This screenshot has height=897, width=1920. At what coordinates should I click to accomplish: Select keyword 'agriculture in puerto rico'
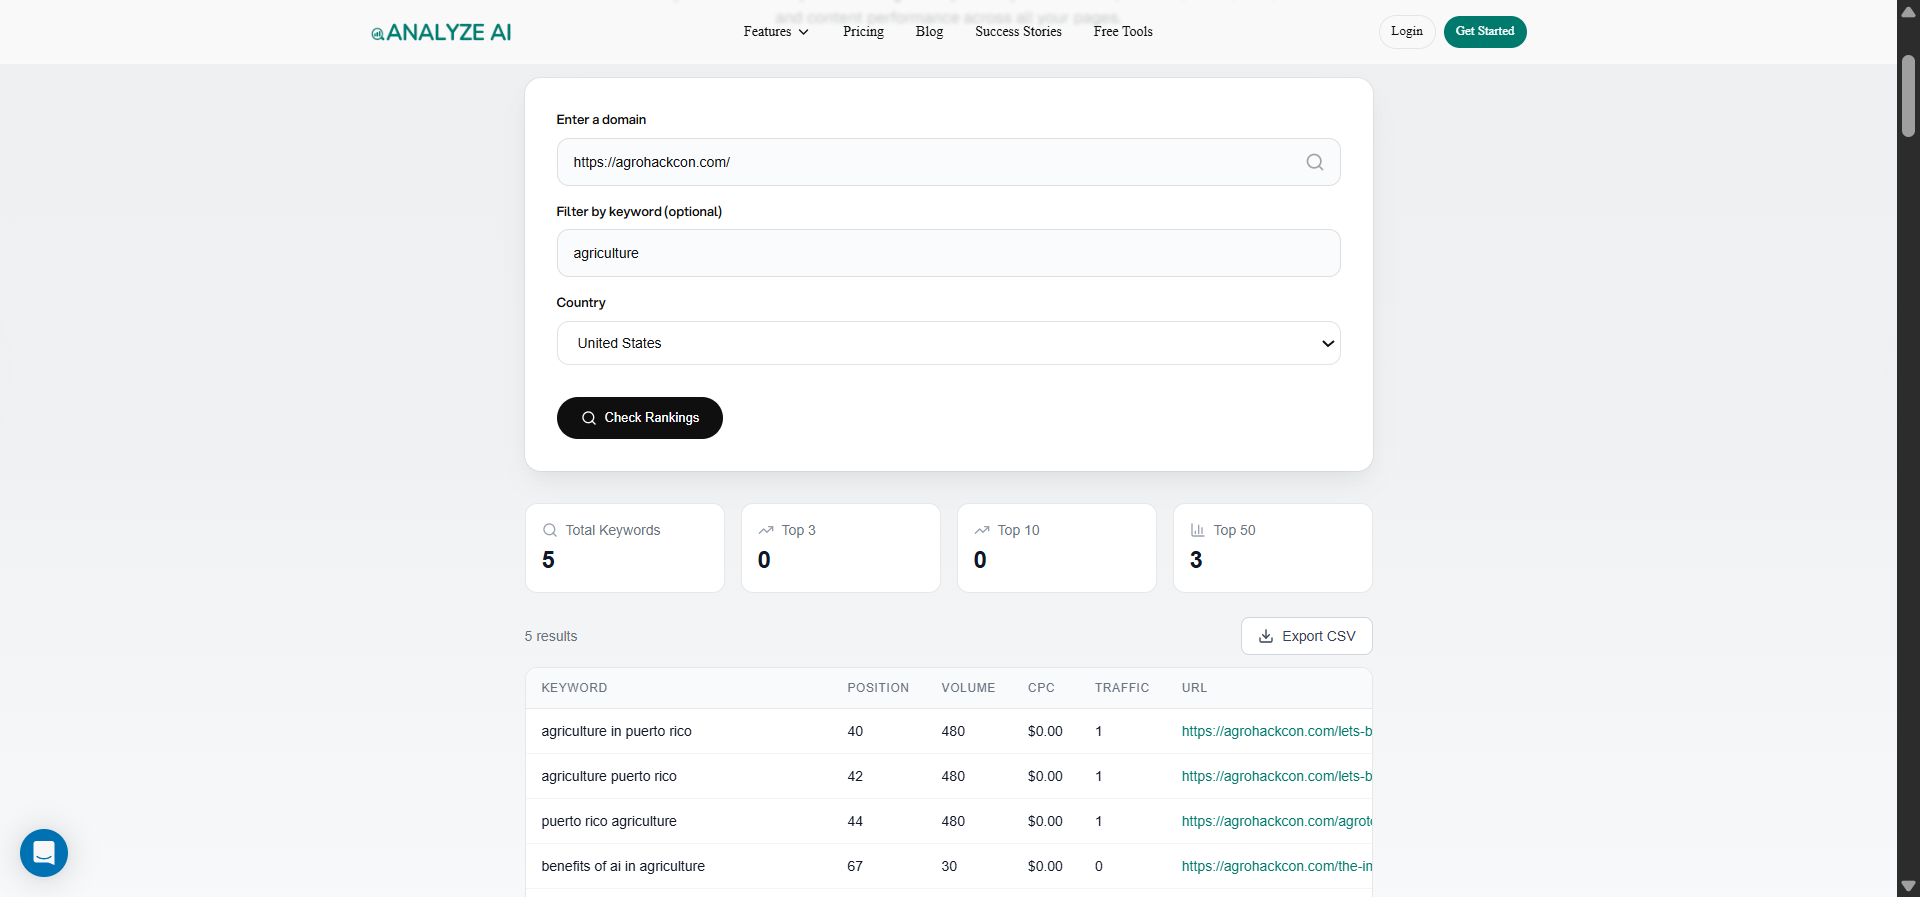(x=616, y=731)
